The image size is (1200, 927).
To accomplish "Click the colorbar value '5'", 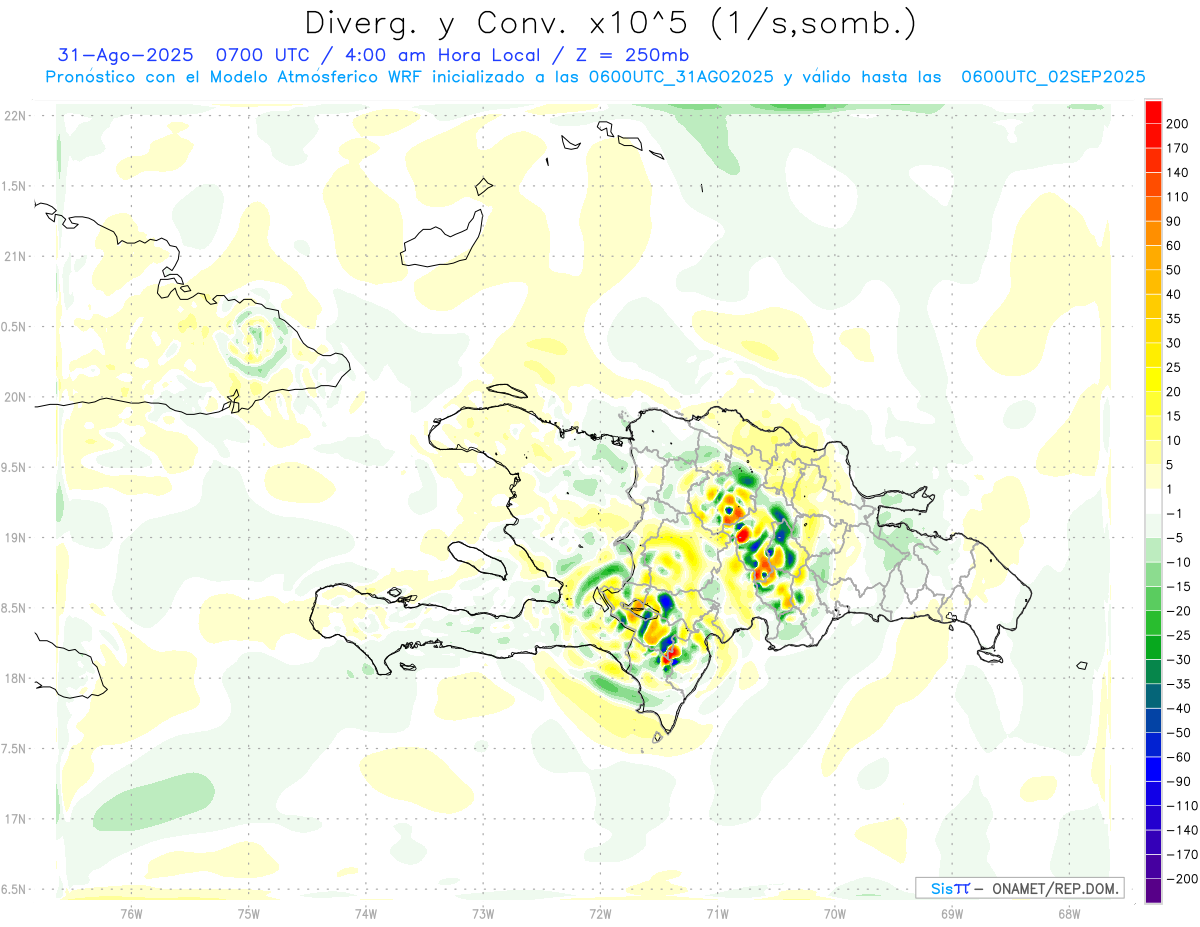I will pyautogui.click(x=1170, y=465).
